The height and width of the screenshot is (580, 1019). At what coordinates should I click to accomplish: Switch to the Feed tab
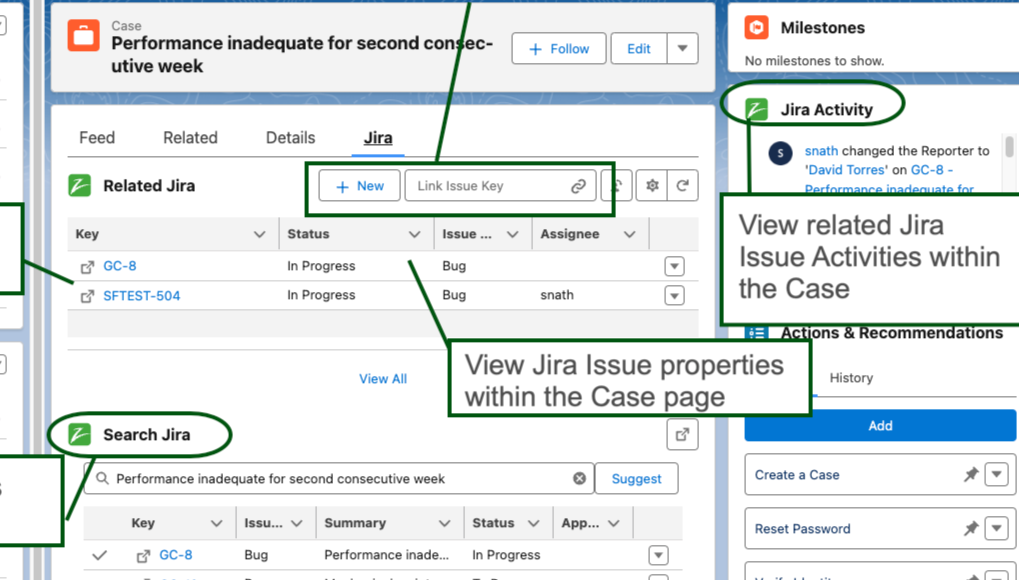click(x=96, y=137)
